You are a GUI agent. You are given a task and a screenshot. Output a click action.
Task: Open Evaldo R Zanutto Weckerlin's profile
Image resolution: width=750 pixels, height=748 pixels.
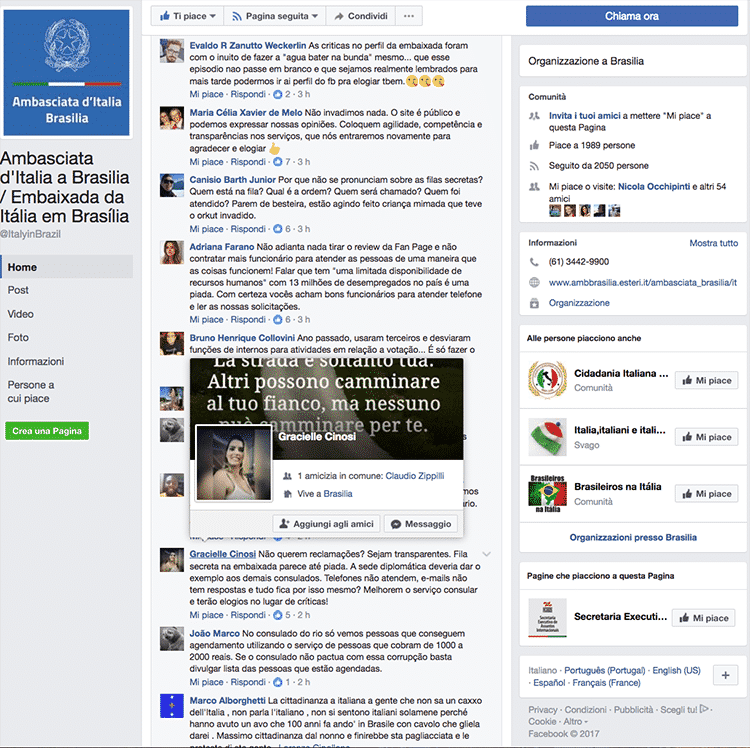click(248, 45)
